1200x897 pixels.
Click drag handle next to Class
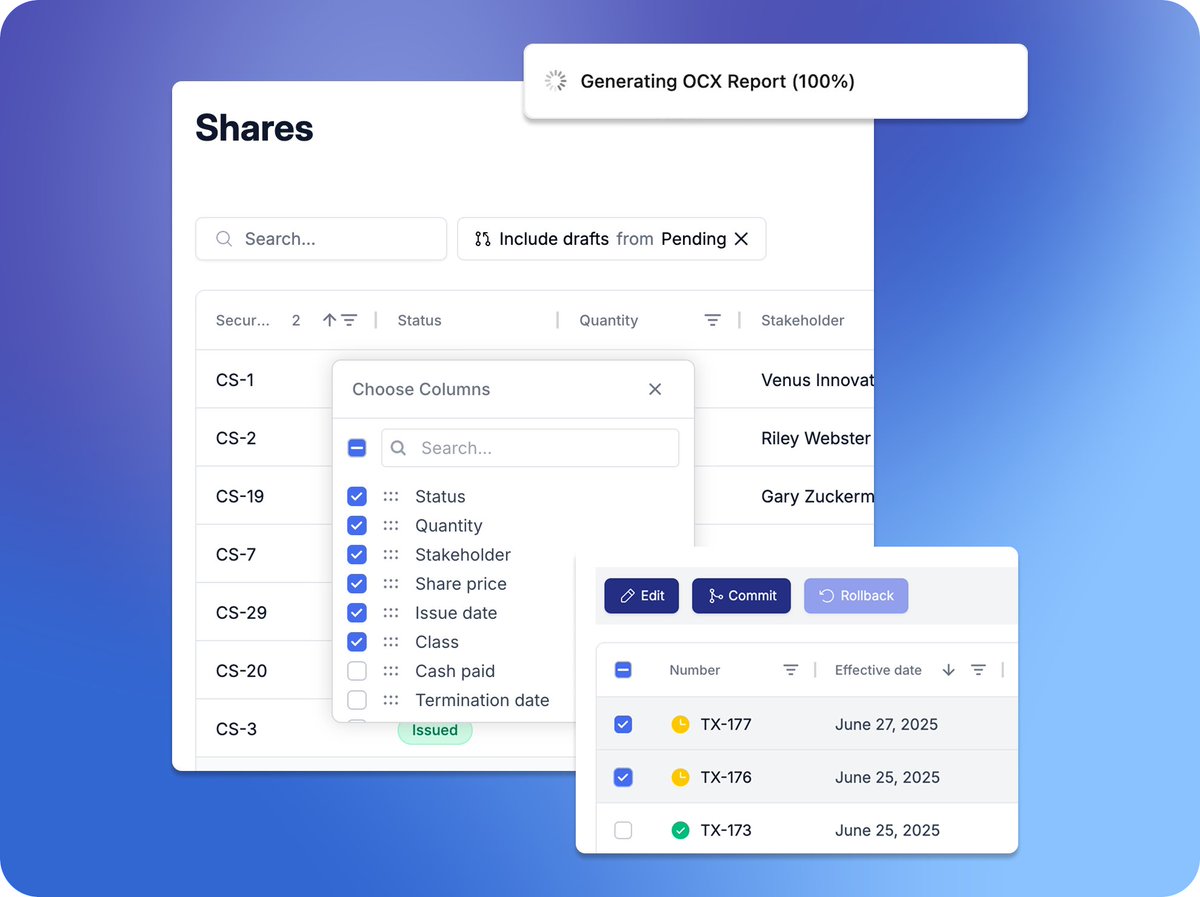(x=391, y=642)
